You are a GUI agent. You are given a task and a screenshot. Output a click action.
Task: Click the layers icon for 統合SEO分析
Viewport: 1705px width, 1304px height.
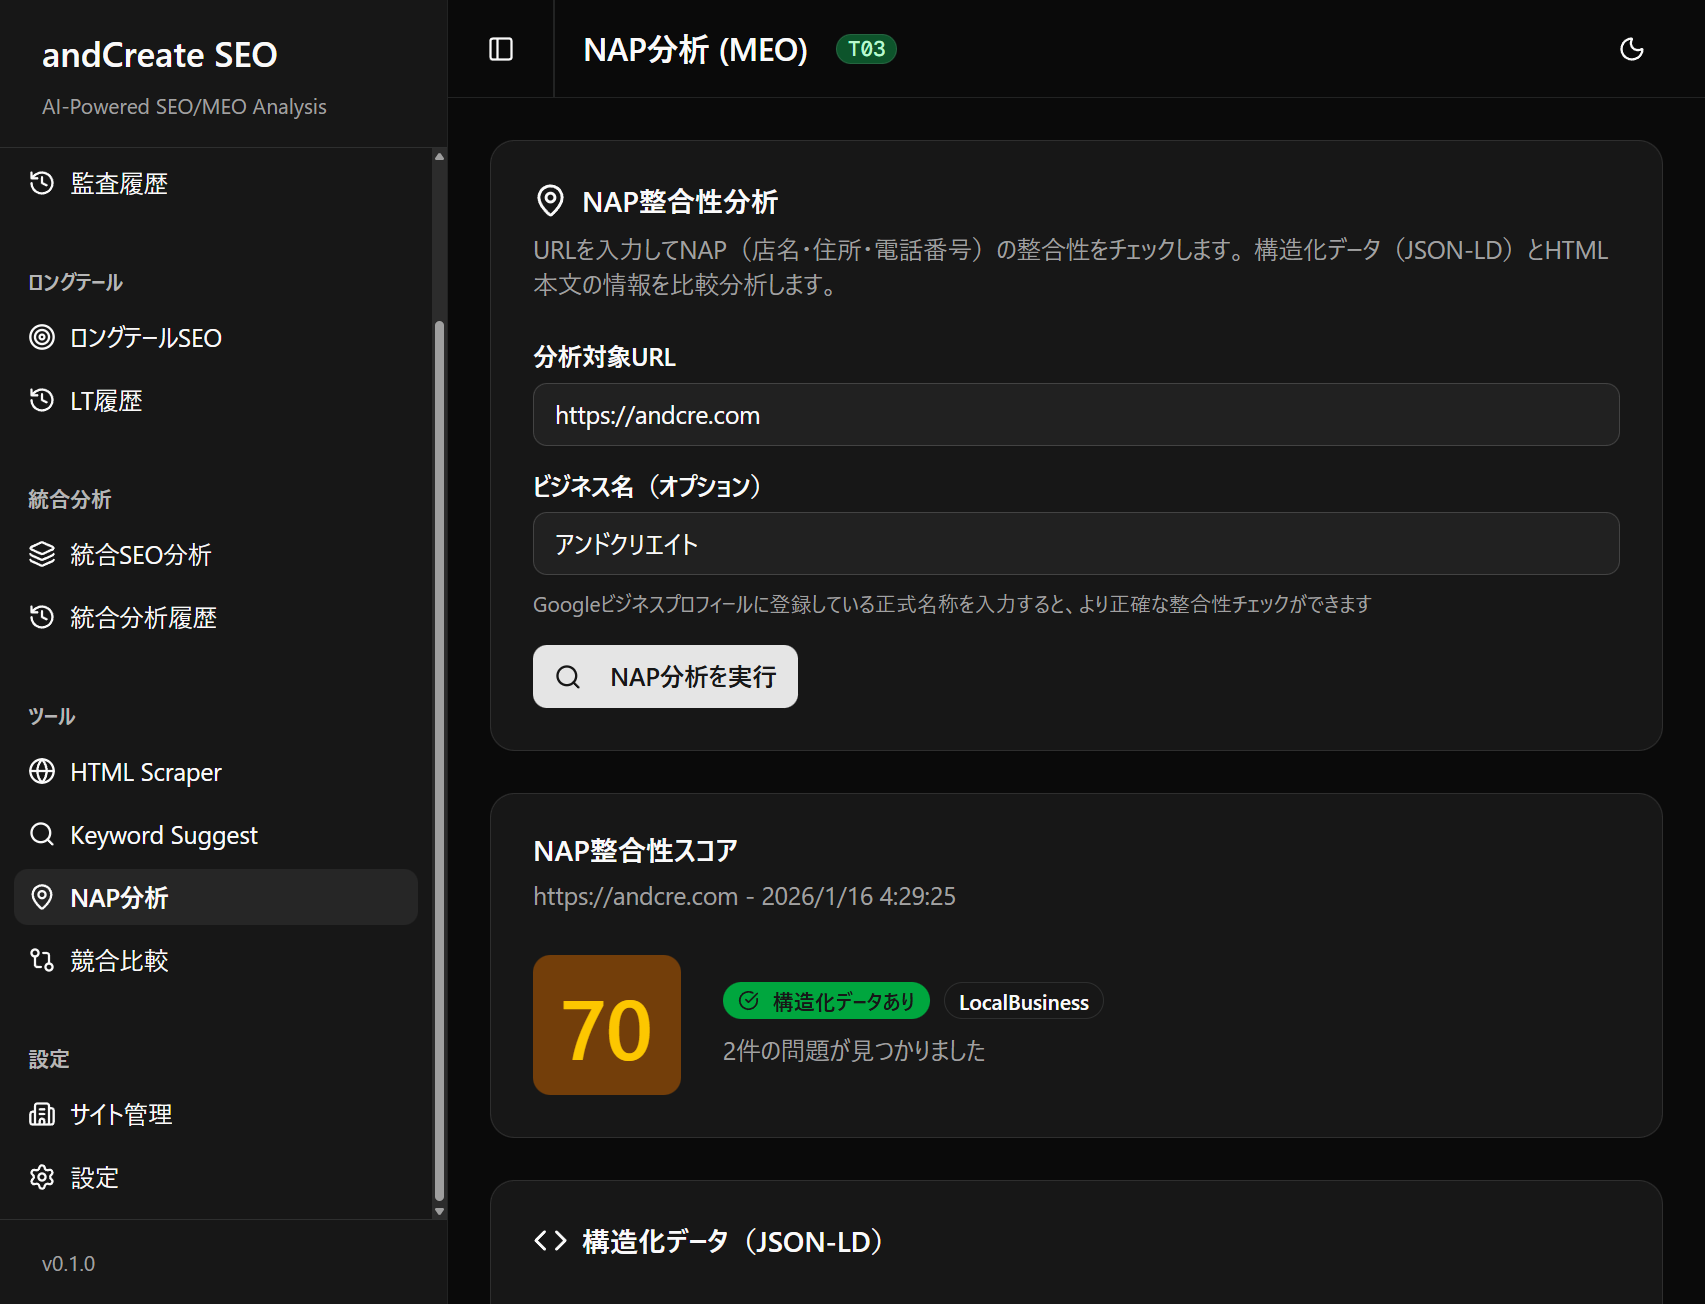(x=42, y=554)
